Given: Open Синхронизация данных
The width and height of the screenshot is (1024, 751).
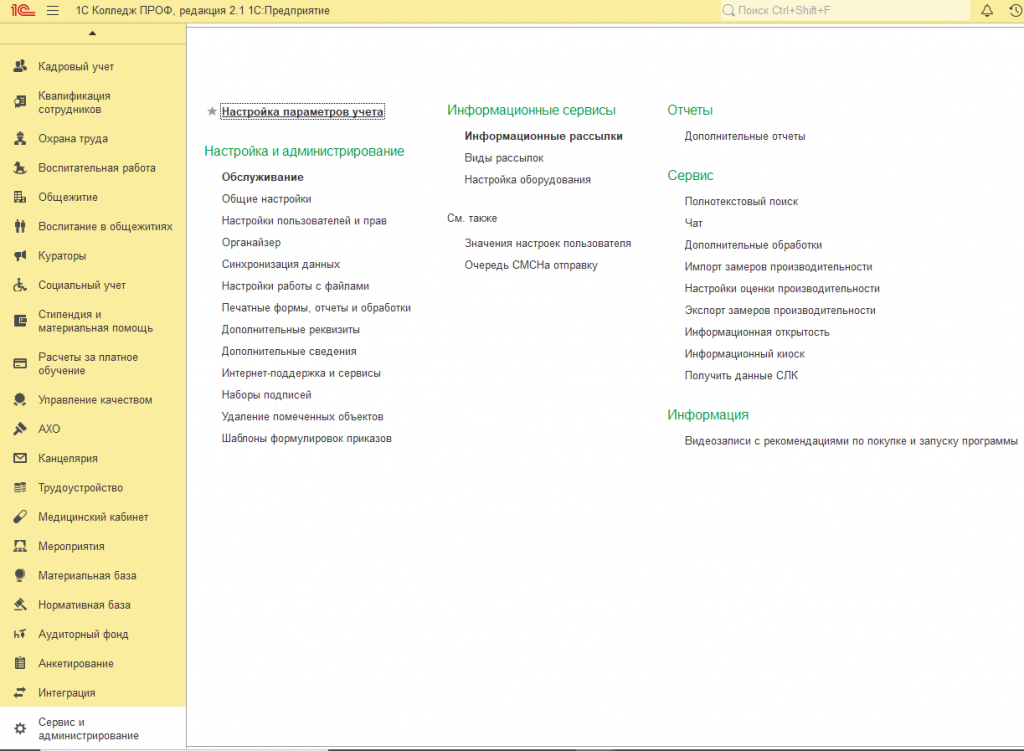Looking at the screenshot, I should click(281, 264).
